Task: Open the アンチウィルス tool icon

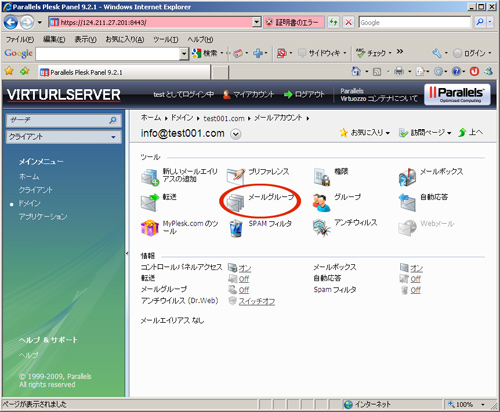Action: pos(322,228)
